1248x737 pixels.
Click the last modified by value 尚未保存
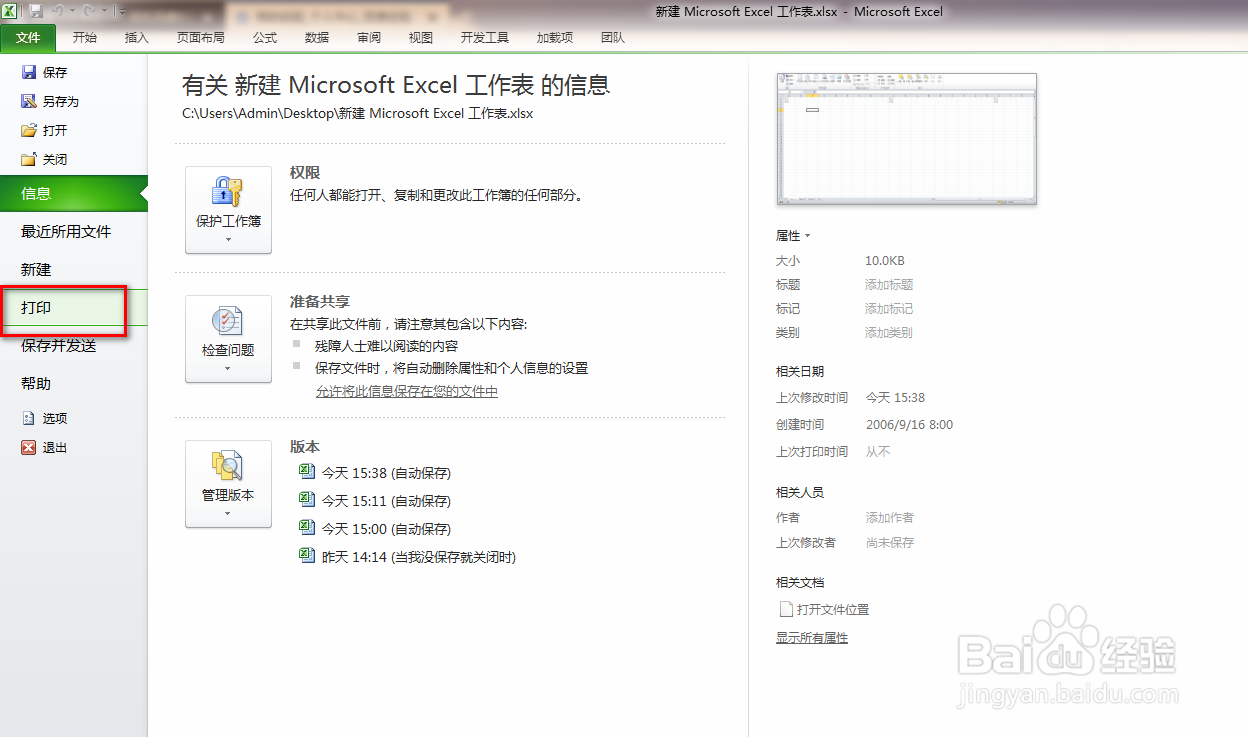[x=889, y=543]
